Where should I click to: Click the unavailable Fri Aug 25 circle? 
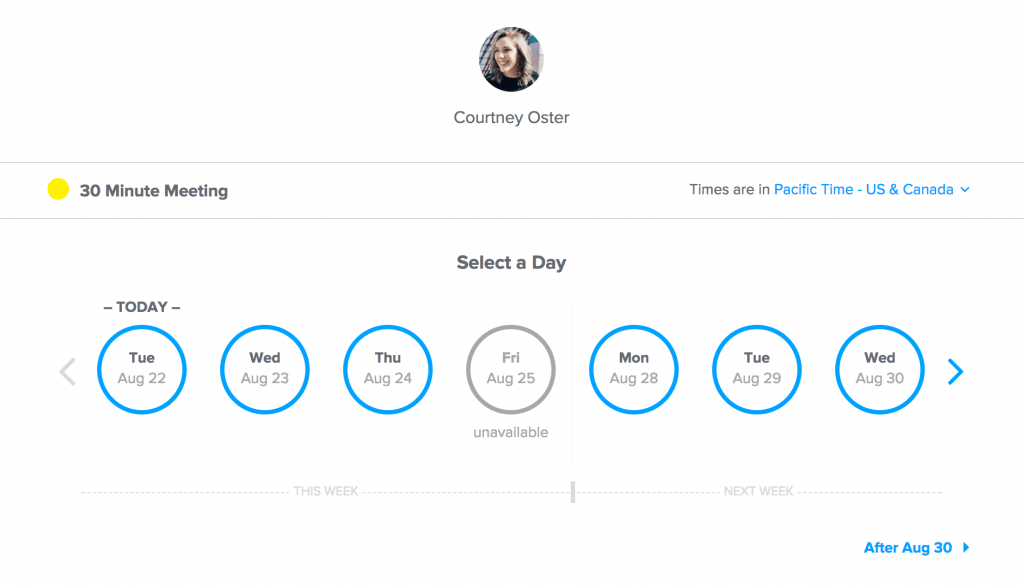click(510, 369)
